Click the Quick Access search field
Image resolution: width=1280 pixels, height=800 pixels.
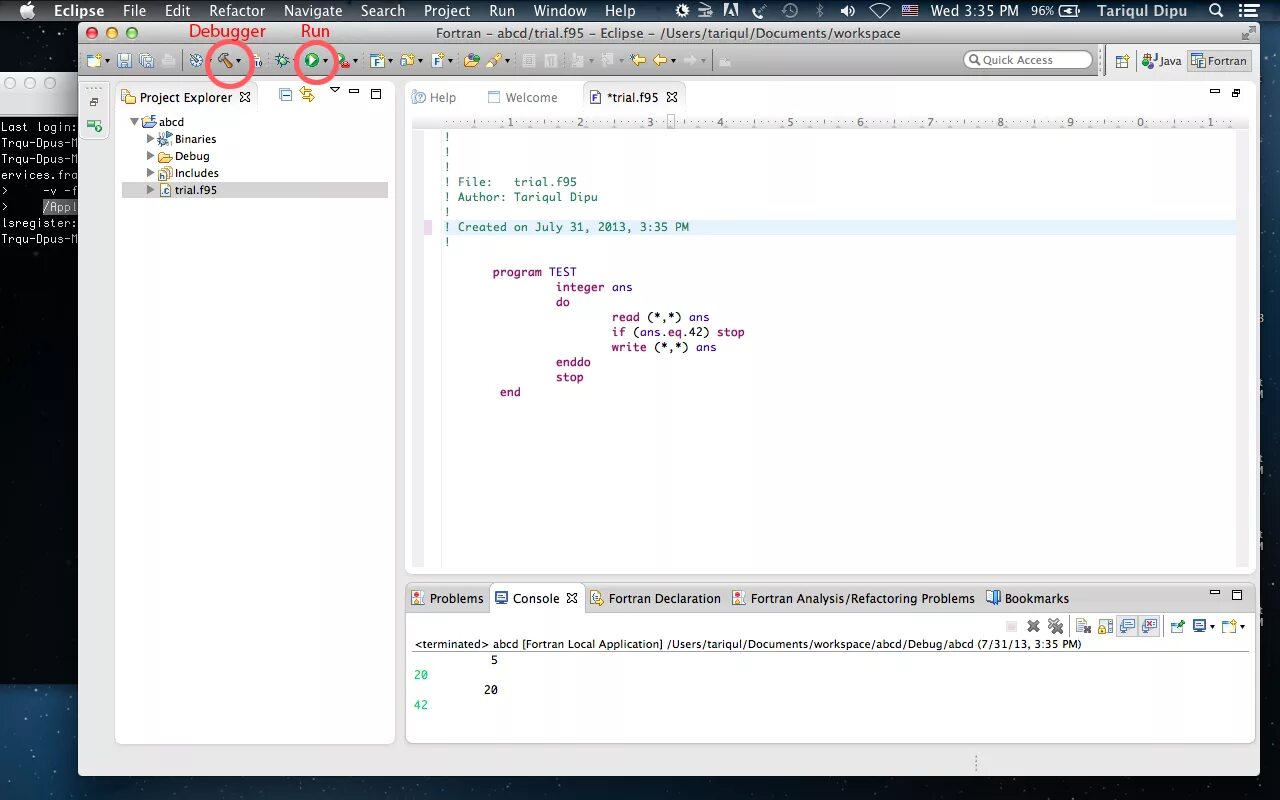1028,60
